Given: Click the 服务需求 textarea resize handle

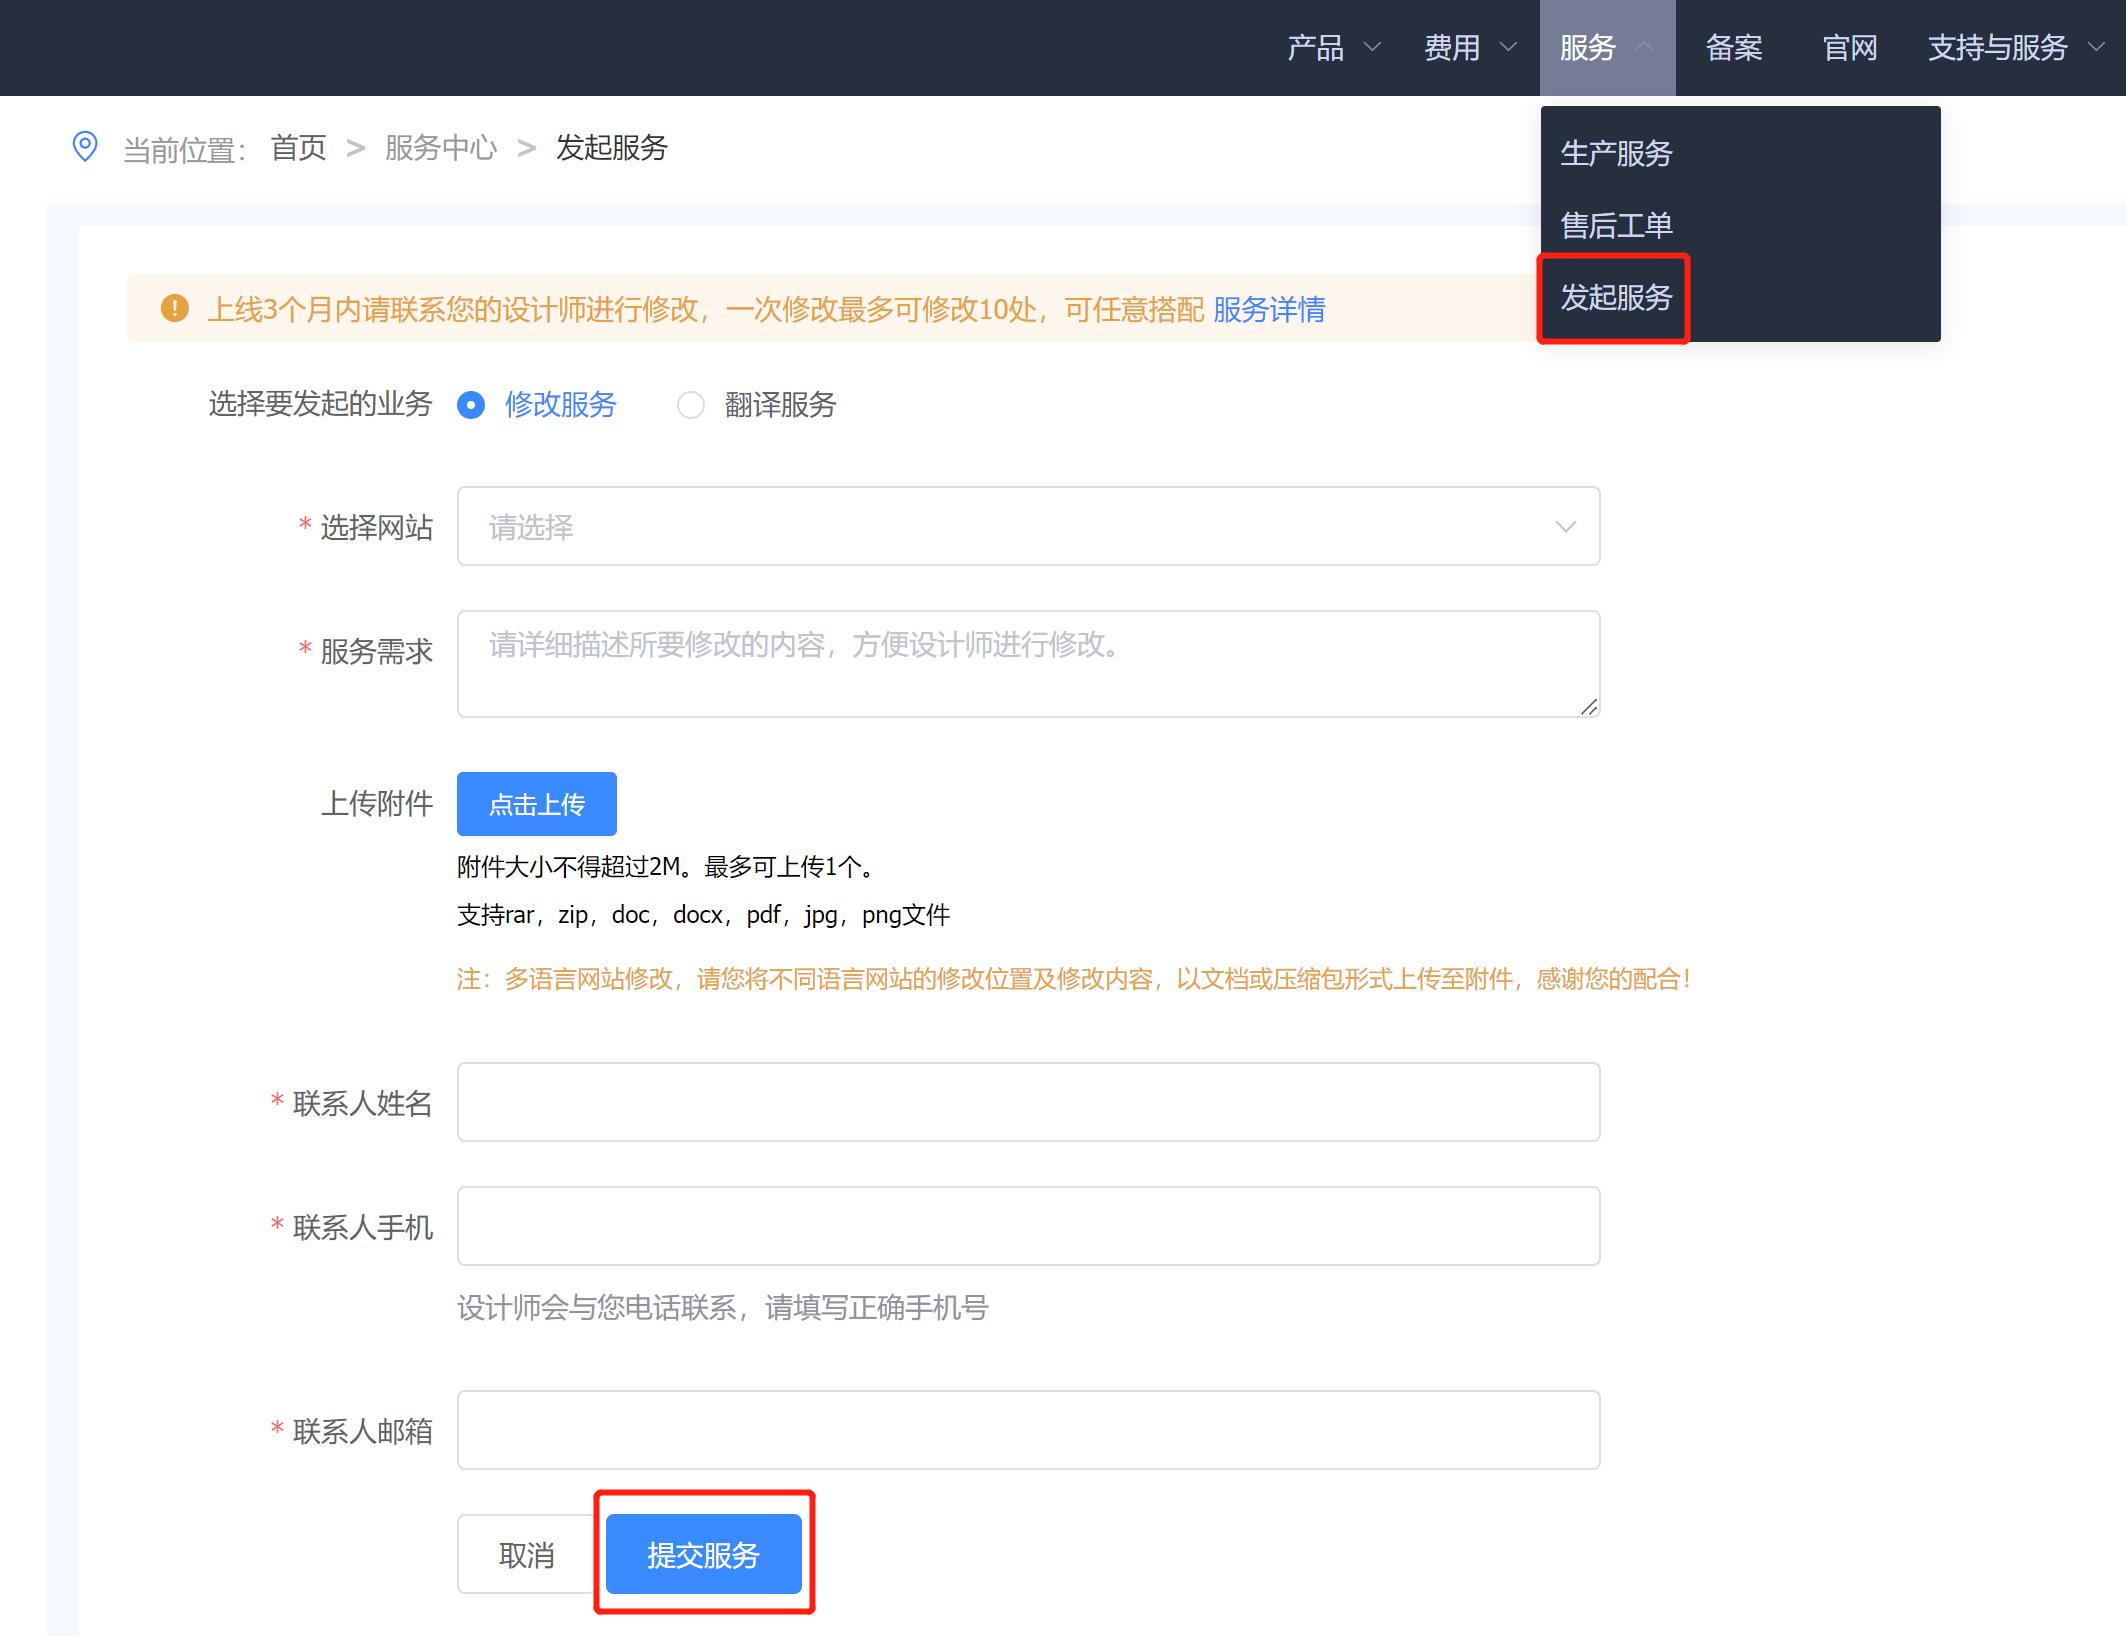Looking at the screenshot, I should (x=1589, y=706).
